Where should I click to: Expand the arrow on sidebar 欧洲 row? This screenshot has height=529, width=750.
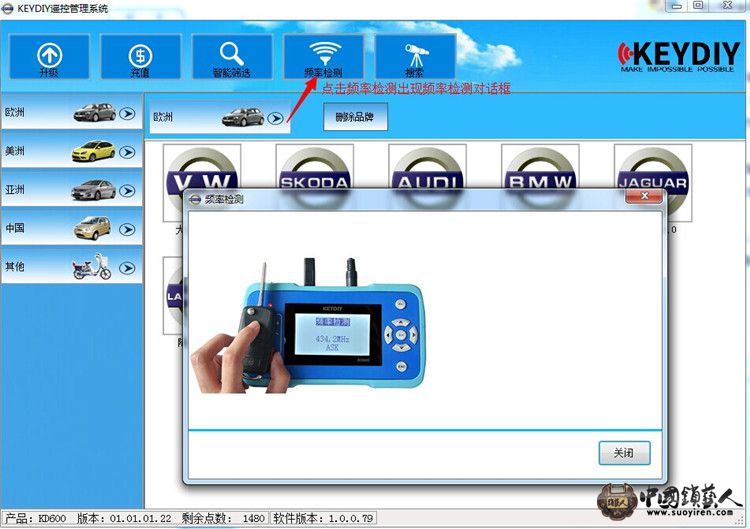[127, 113]
